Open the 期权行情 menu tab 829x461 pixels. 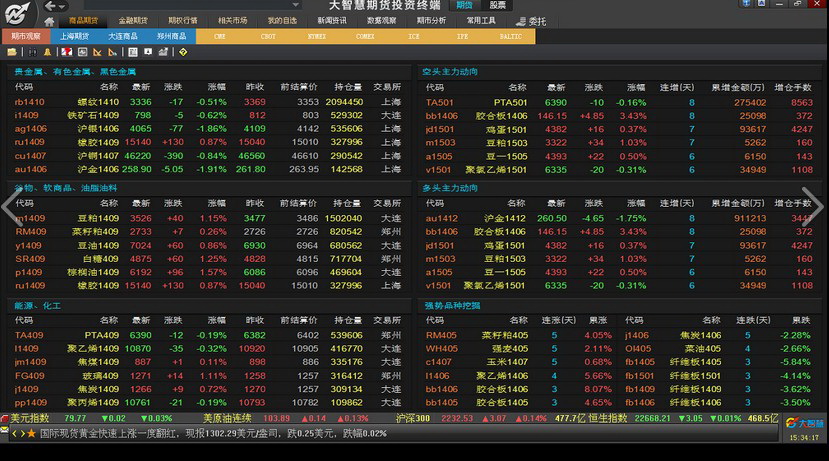point(183,21)
